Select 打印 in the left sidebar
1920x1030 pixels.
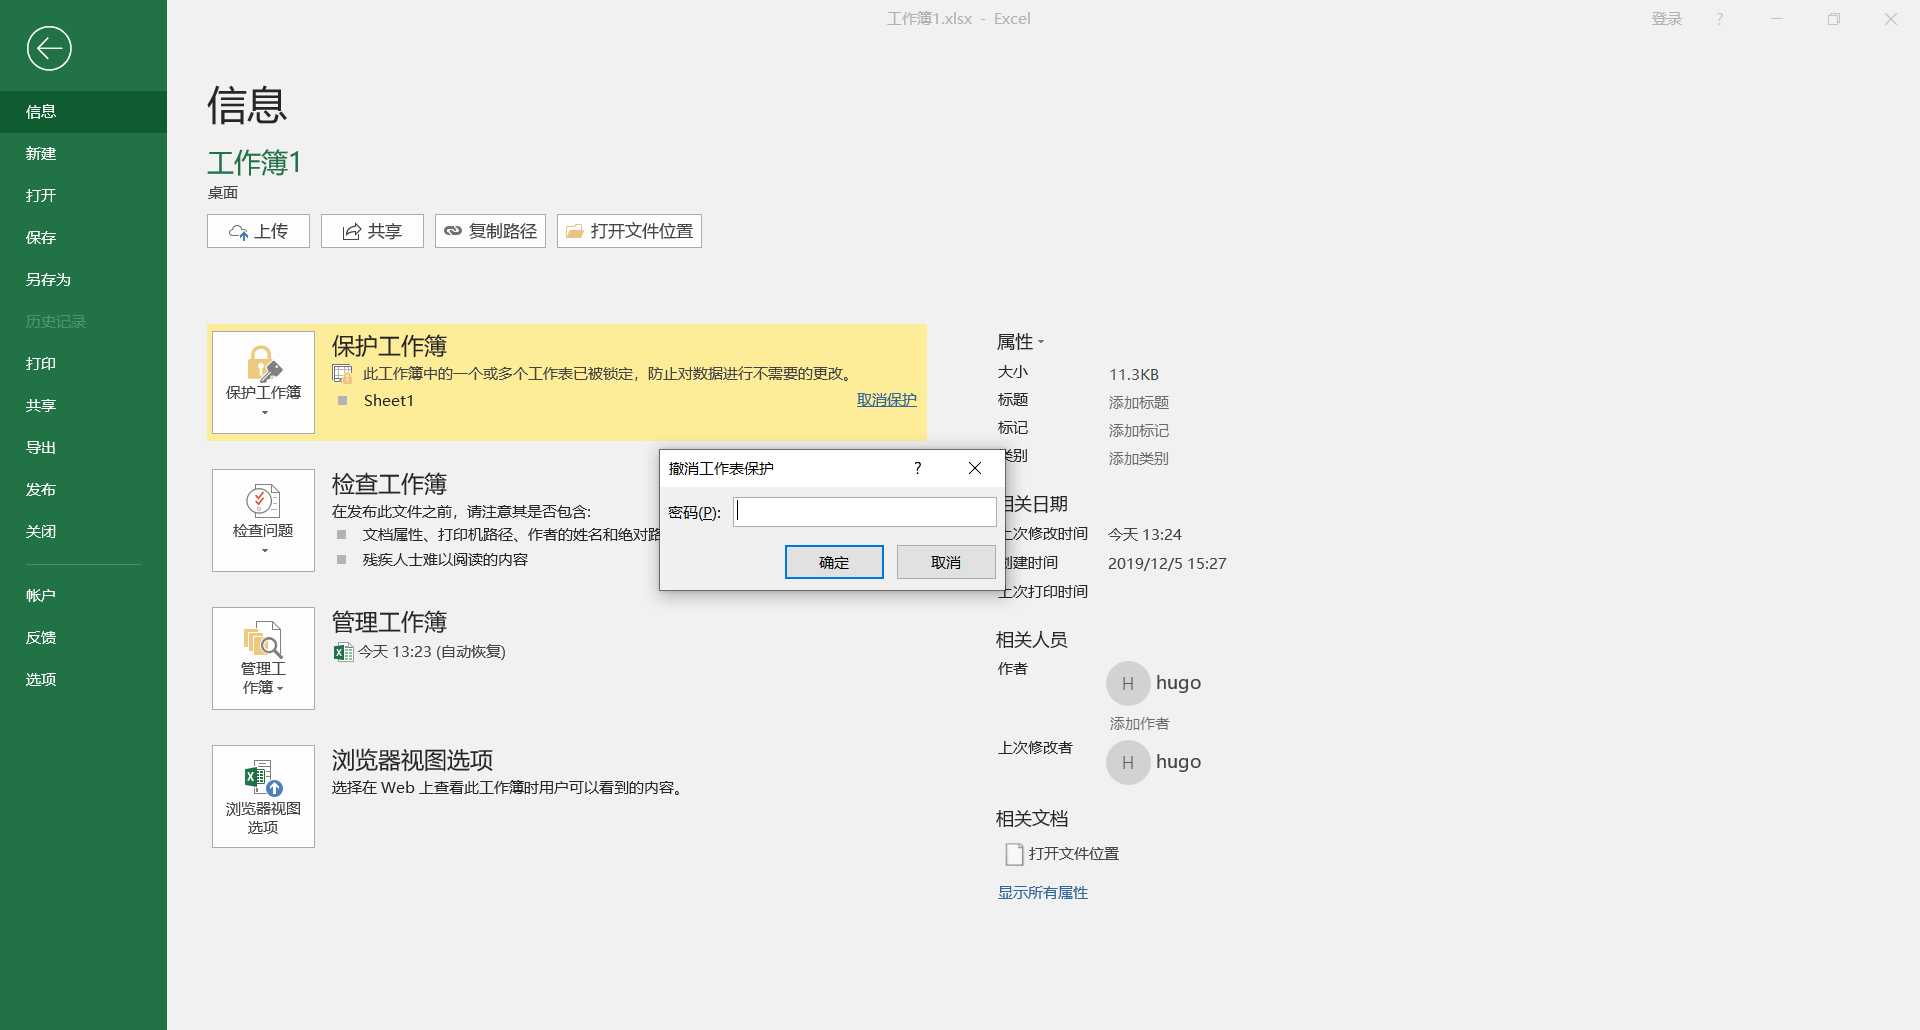click(83, 364)
